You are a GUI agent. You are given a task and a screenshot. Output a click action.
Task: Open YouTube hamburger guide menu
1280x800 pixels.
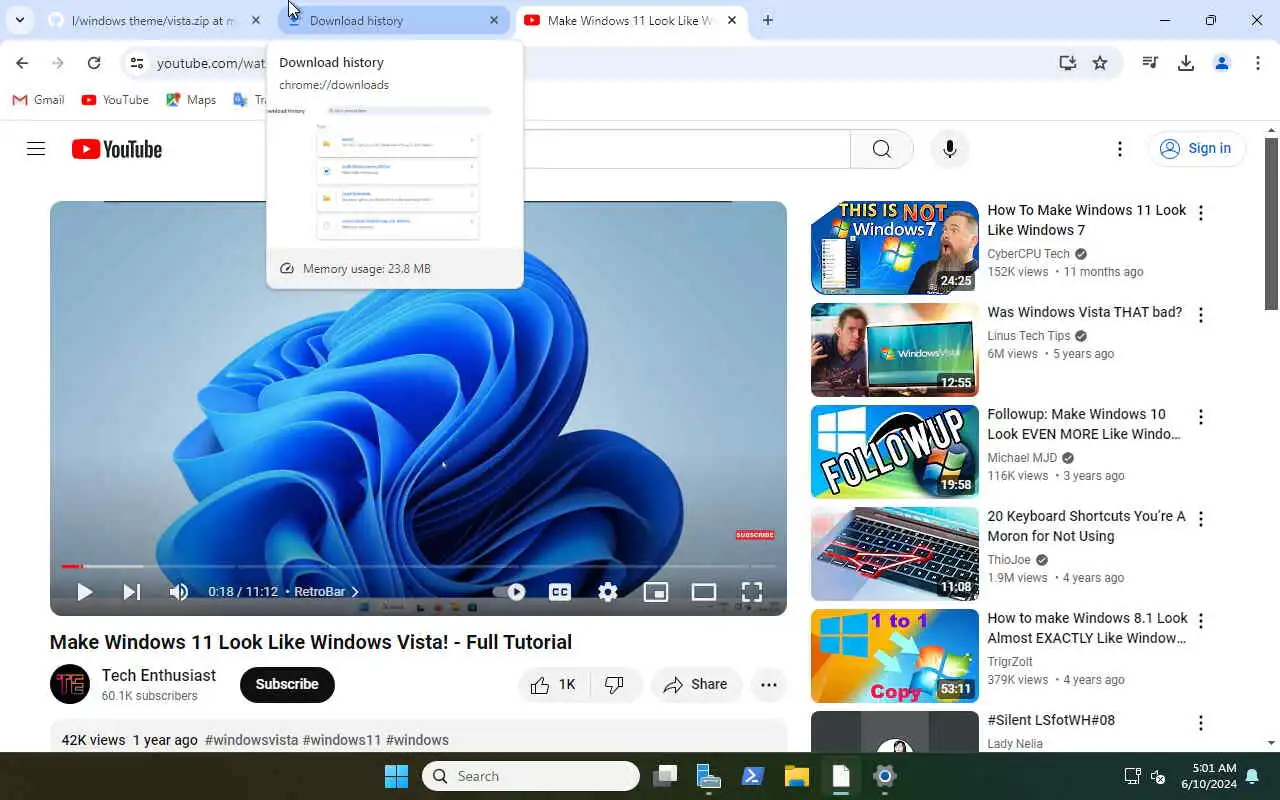(36, 149)
